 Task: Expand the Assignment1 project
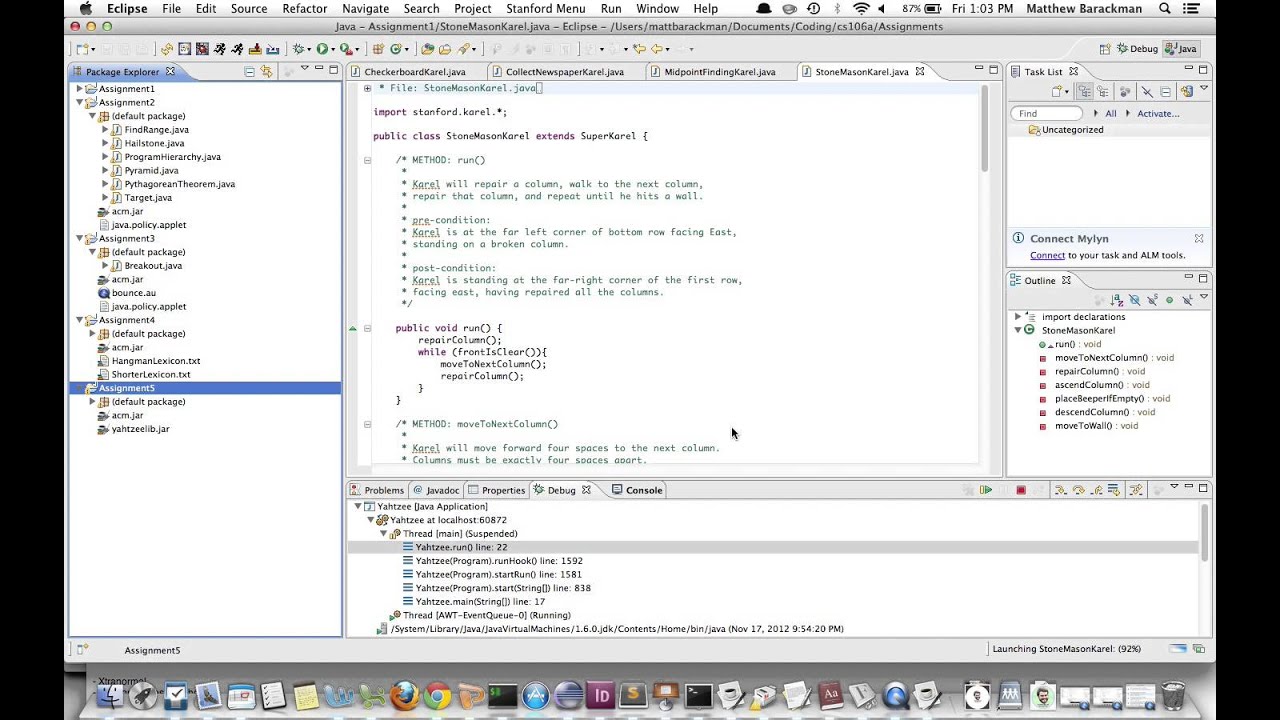(x=80, y=89)
